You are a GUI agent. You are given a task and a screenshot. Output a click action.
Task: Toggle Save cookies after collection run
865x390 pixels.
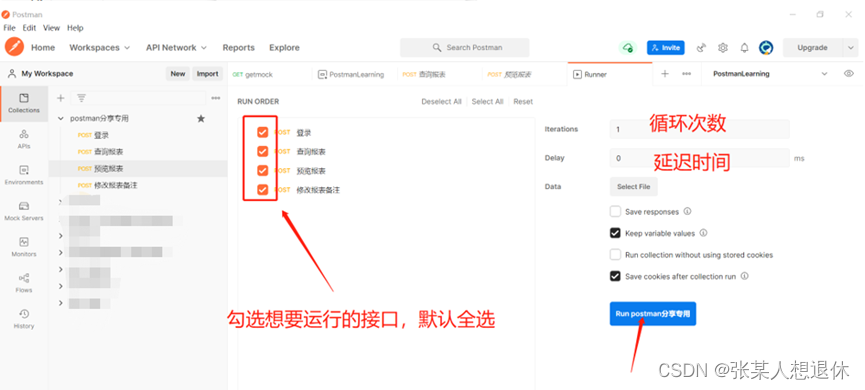click(x=615, y=276)
